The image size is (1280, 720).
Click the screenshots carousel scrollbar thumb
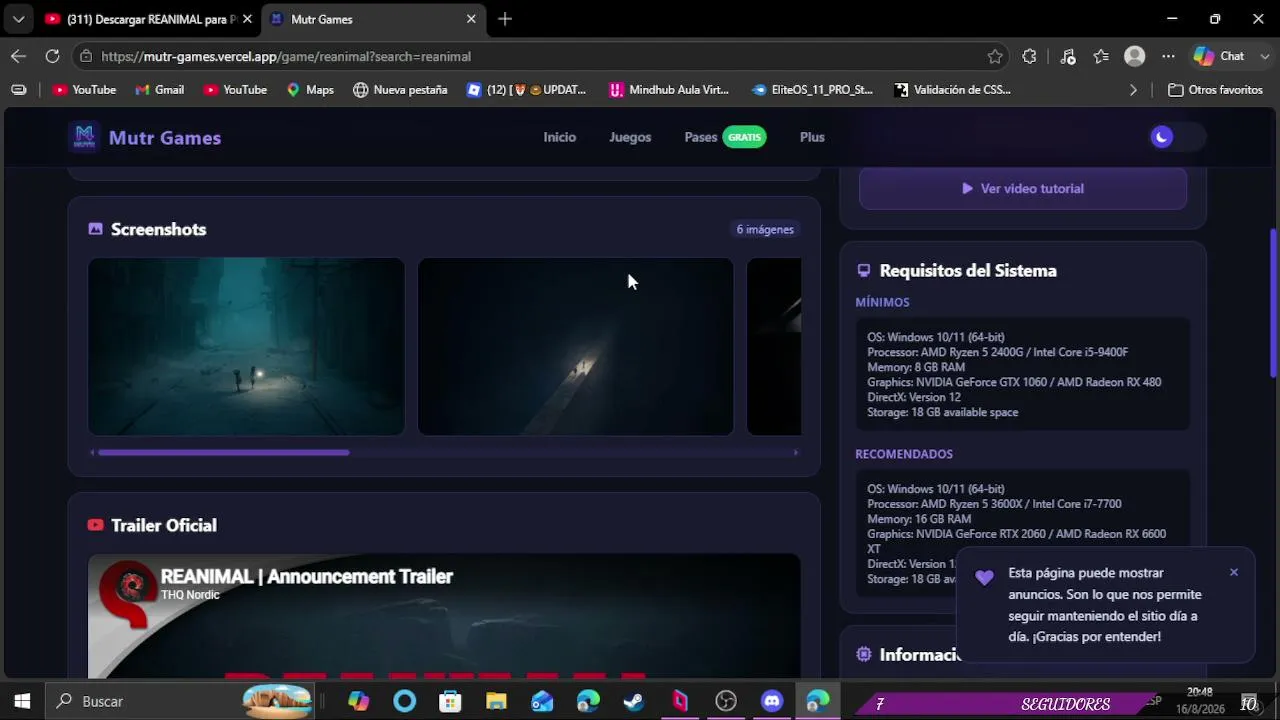coord(224,453)
